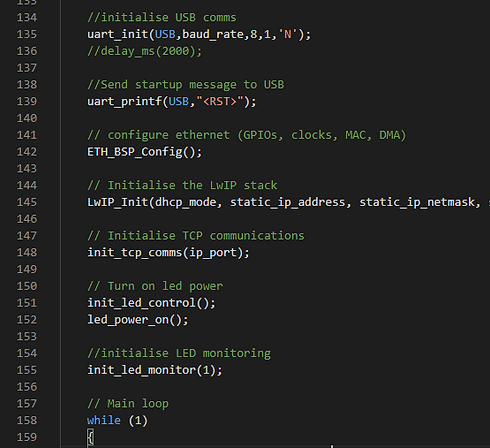Viewport: 490px width, 448px height.
Task: Click line number 145 in gutter
Action: 27,202
